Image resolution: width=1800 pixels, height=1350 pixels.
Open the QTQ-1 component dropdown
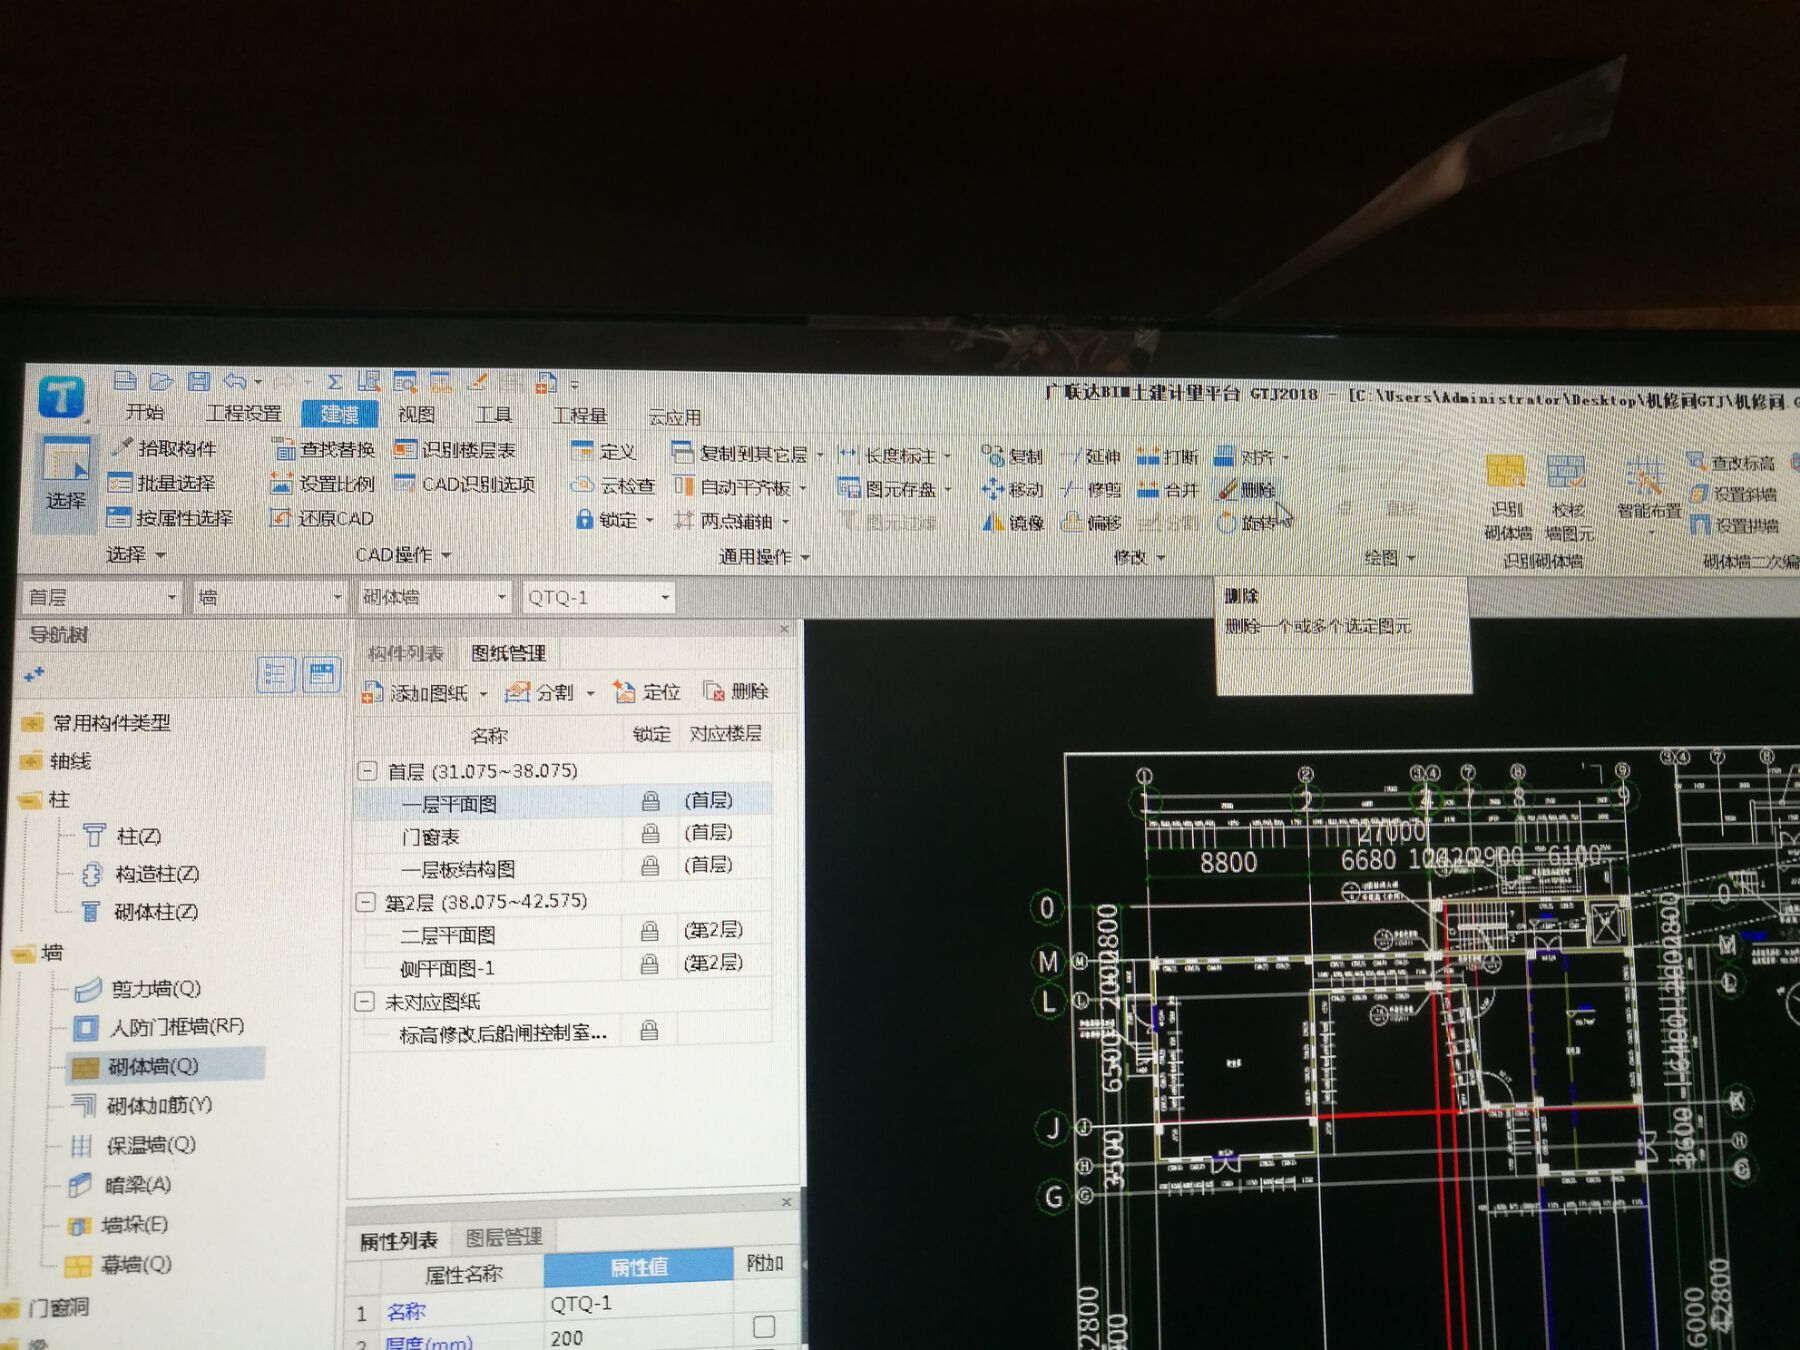664,598
